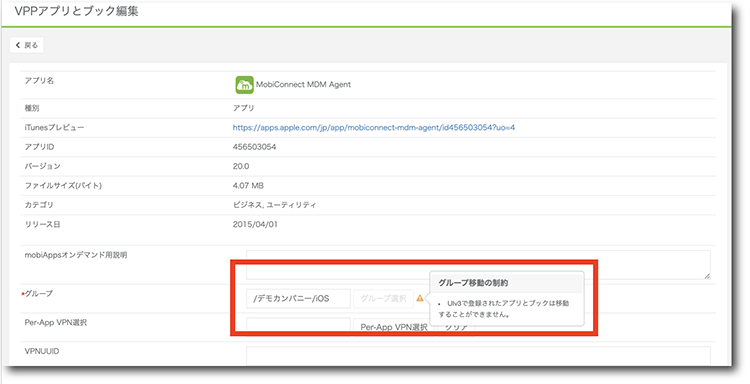The image size is (750, 384).
Task: Click the VPNUUID row label
Action: [42, 351]
